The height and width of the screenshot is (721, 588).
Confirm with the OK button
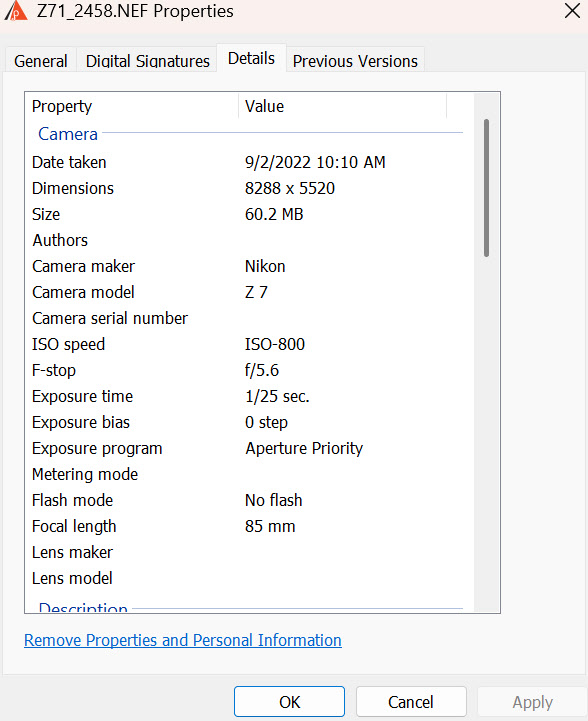289,702
